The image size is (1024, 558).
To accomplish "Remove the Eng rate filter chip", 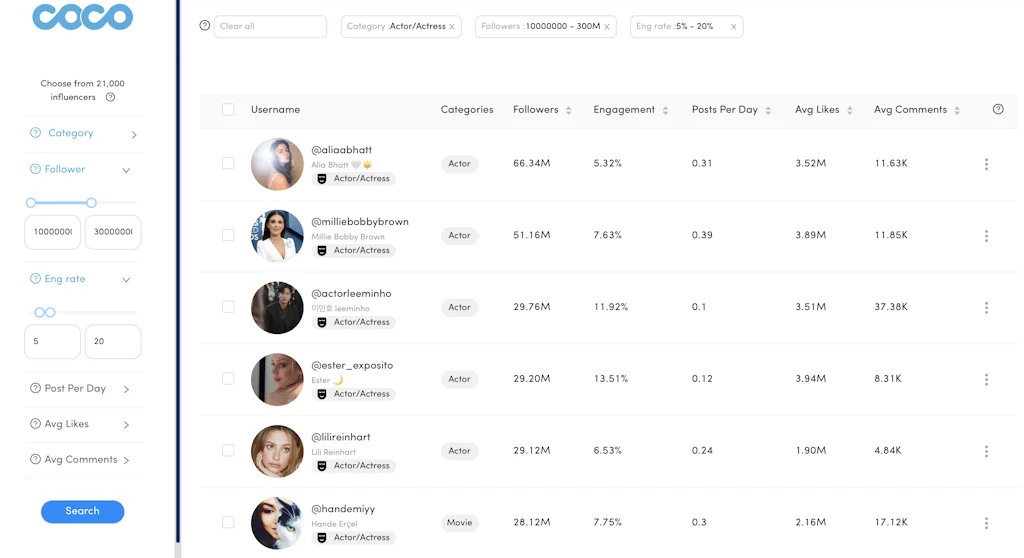I will pos(733,27).
